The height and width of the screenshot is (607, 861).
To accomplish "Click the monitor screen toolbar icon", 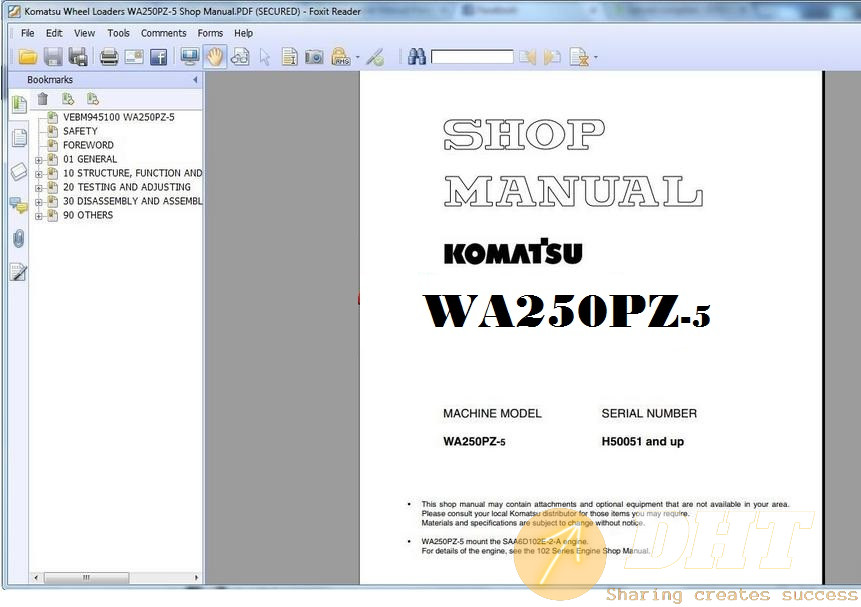I will [x=190, y=57].
